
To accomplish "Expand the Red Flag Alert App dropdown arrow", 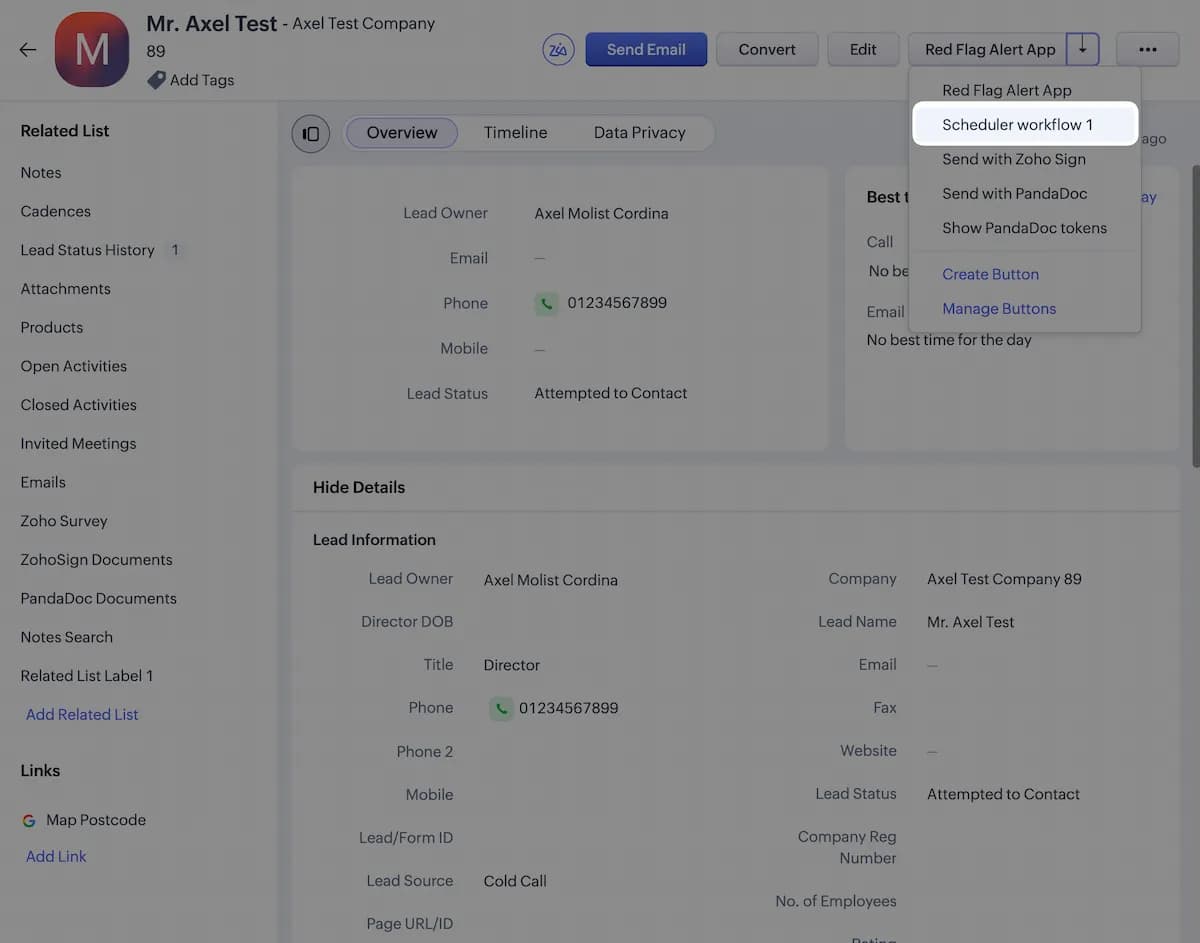I will point(1082,48).
